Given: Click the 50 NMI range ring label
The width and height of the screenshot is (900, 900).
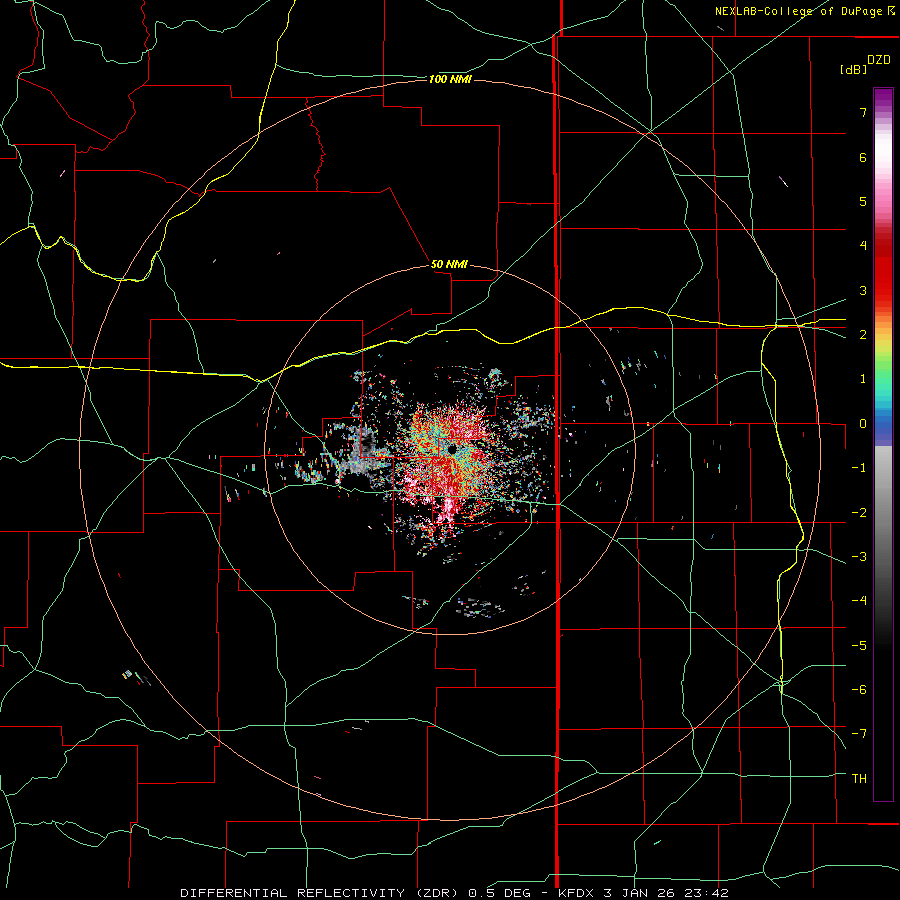Looking at the screenshot, I should (449, 264).
